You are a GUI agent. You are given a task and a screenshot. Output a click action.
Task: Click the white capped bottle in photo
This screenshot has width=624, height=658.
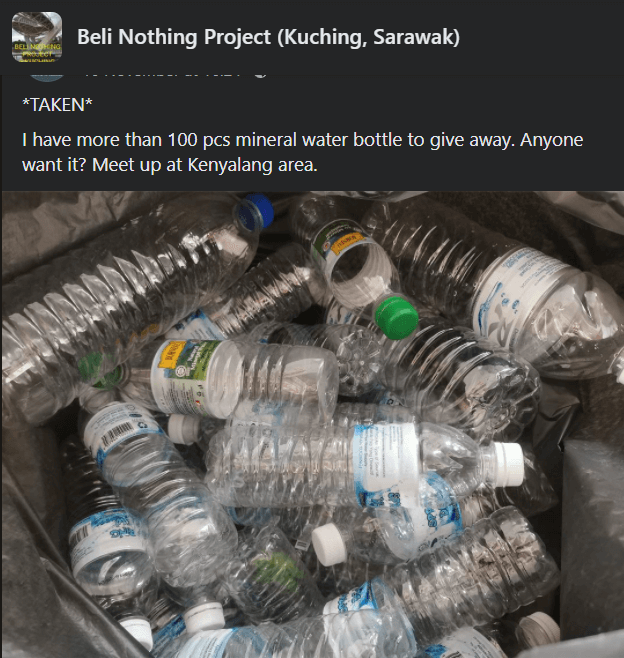pyautogui.click(x=365, y=465)
